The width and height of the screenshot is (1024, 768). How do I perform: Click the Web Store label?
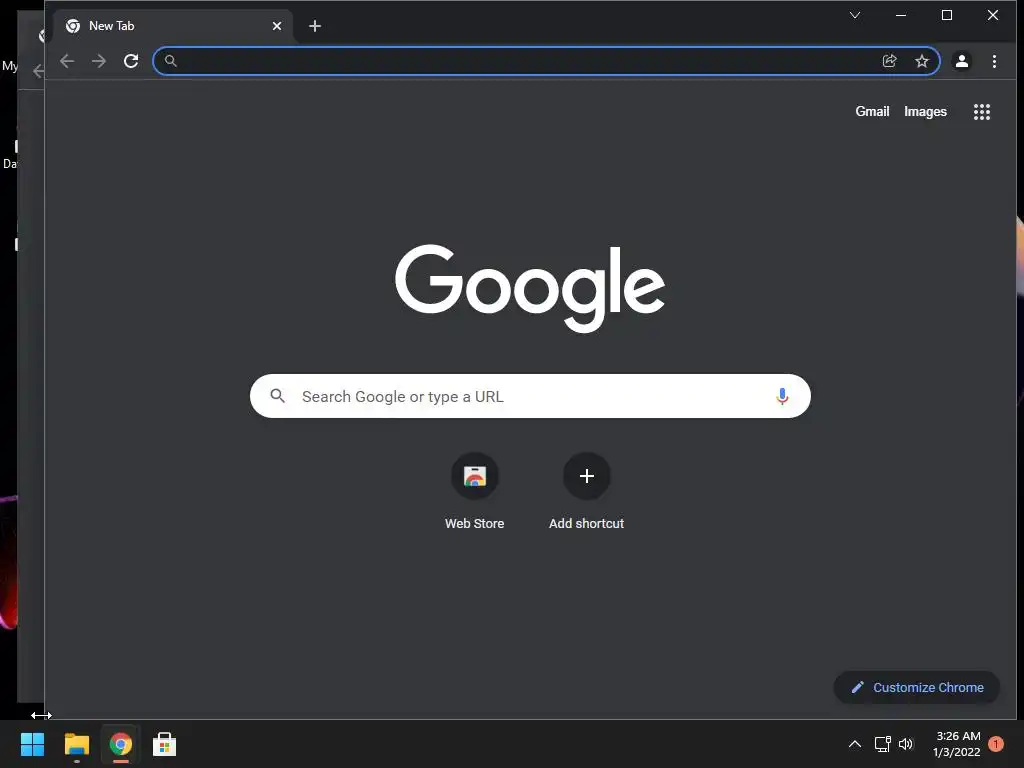pyautogui.click(x=475, y=524)
